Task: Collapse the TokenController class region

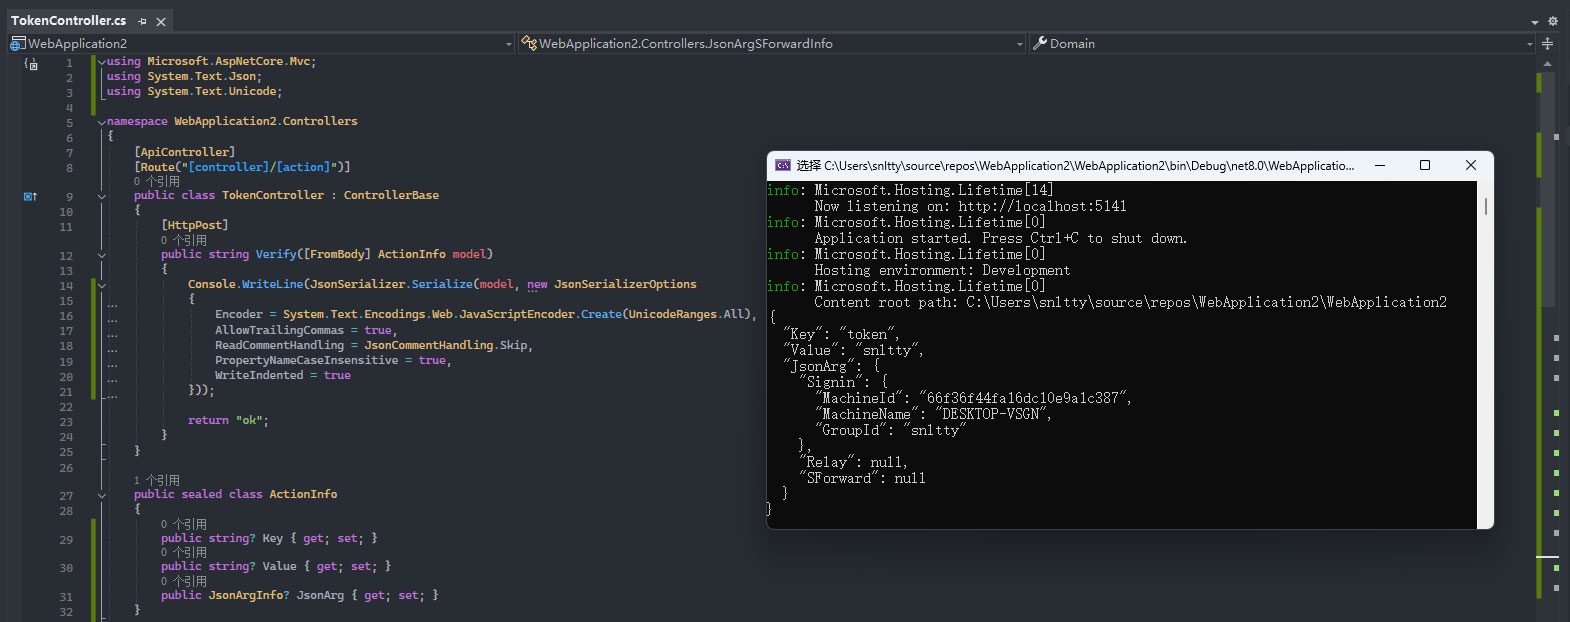Action: 101,196
